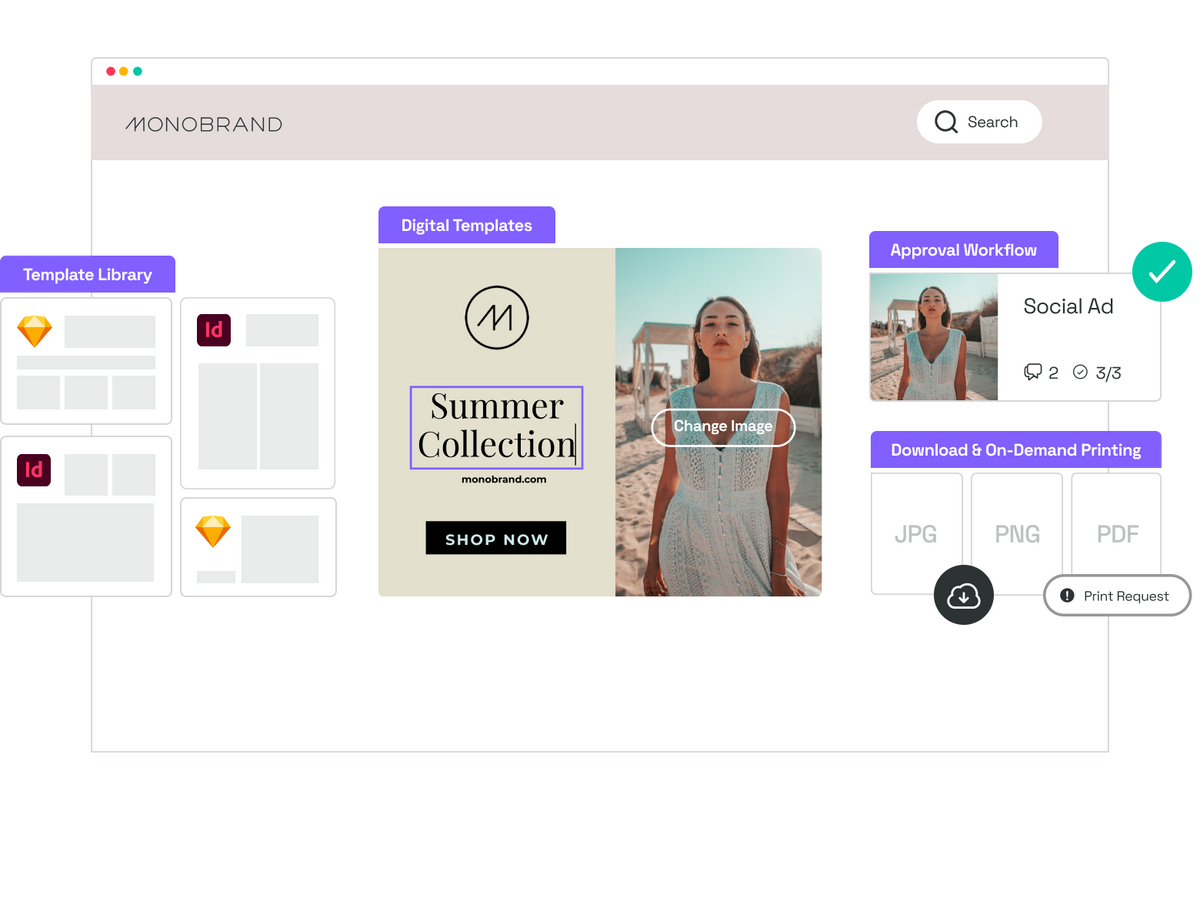The width and height of the screenshot is (1200, 902).
Task: Click the Social Ad thumbnail image
Action: click(934, 337)
